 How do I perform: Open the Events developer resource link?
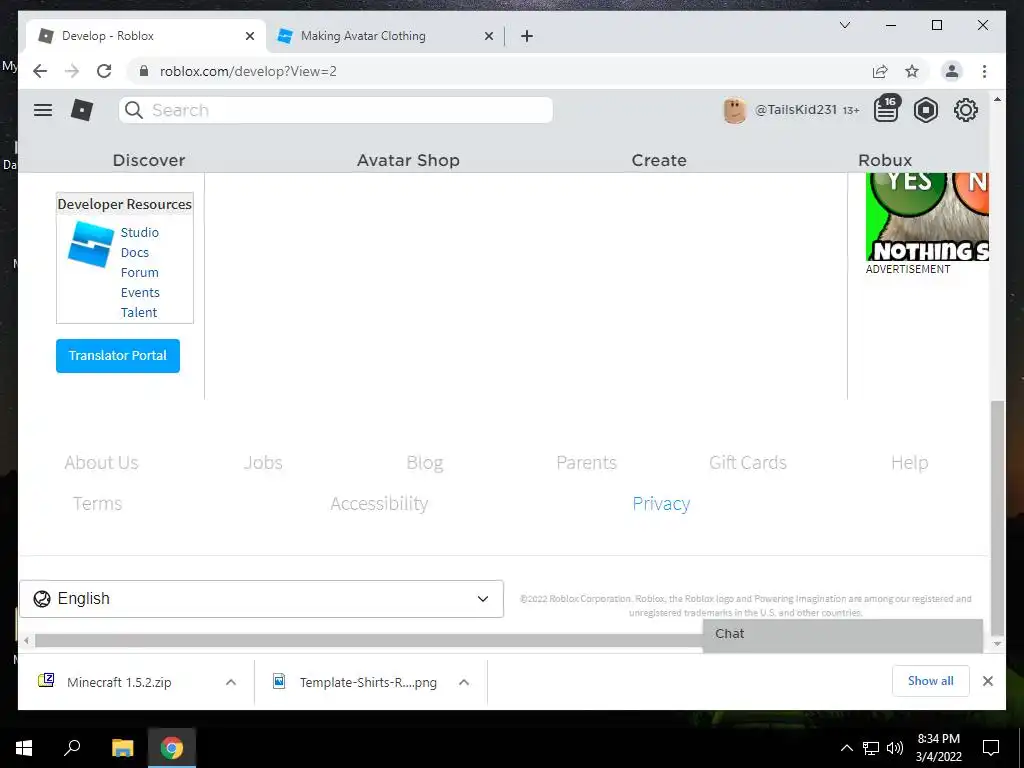(140, 293)
